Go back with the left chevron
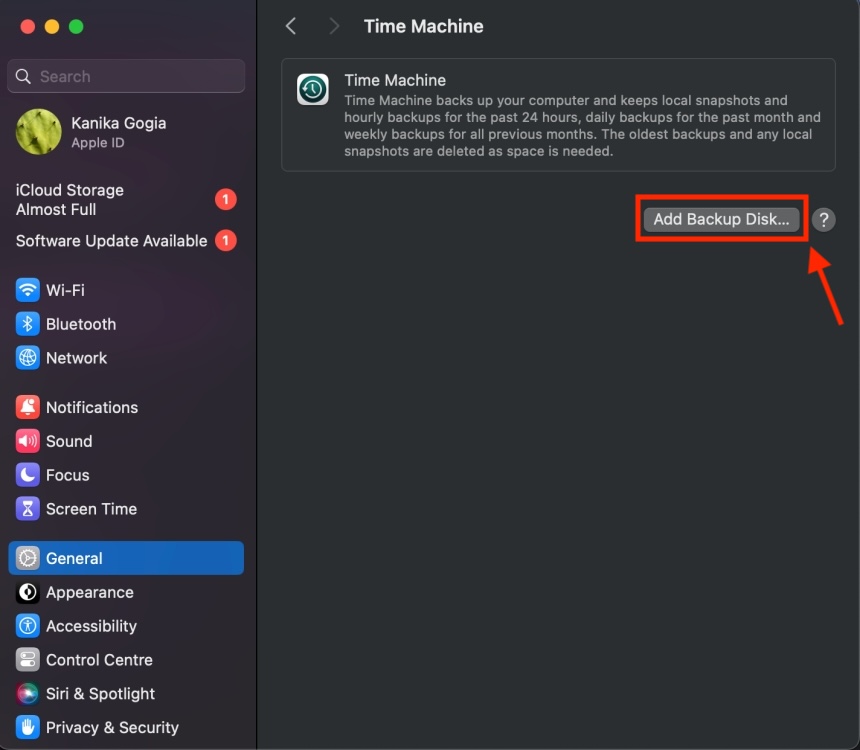Viewport: 860px width, 750px height. [291, 26]
